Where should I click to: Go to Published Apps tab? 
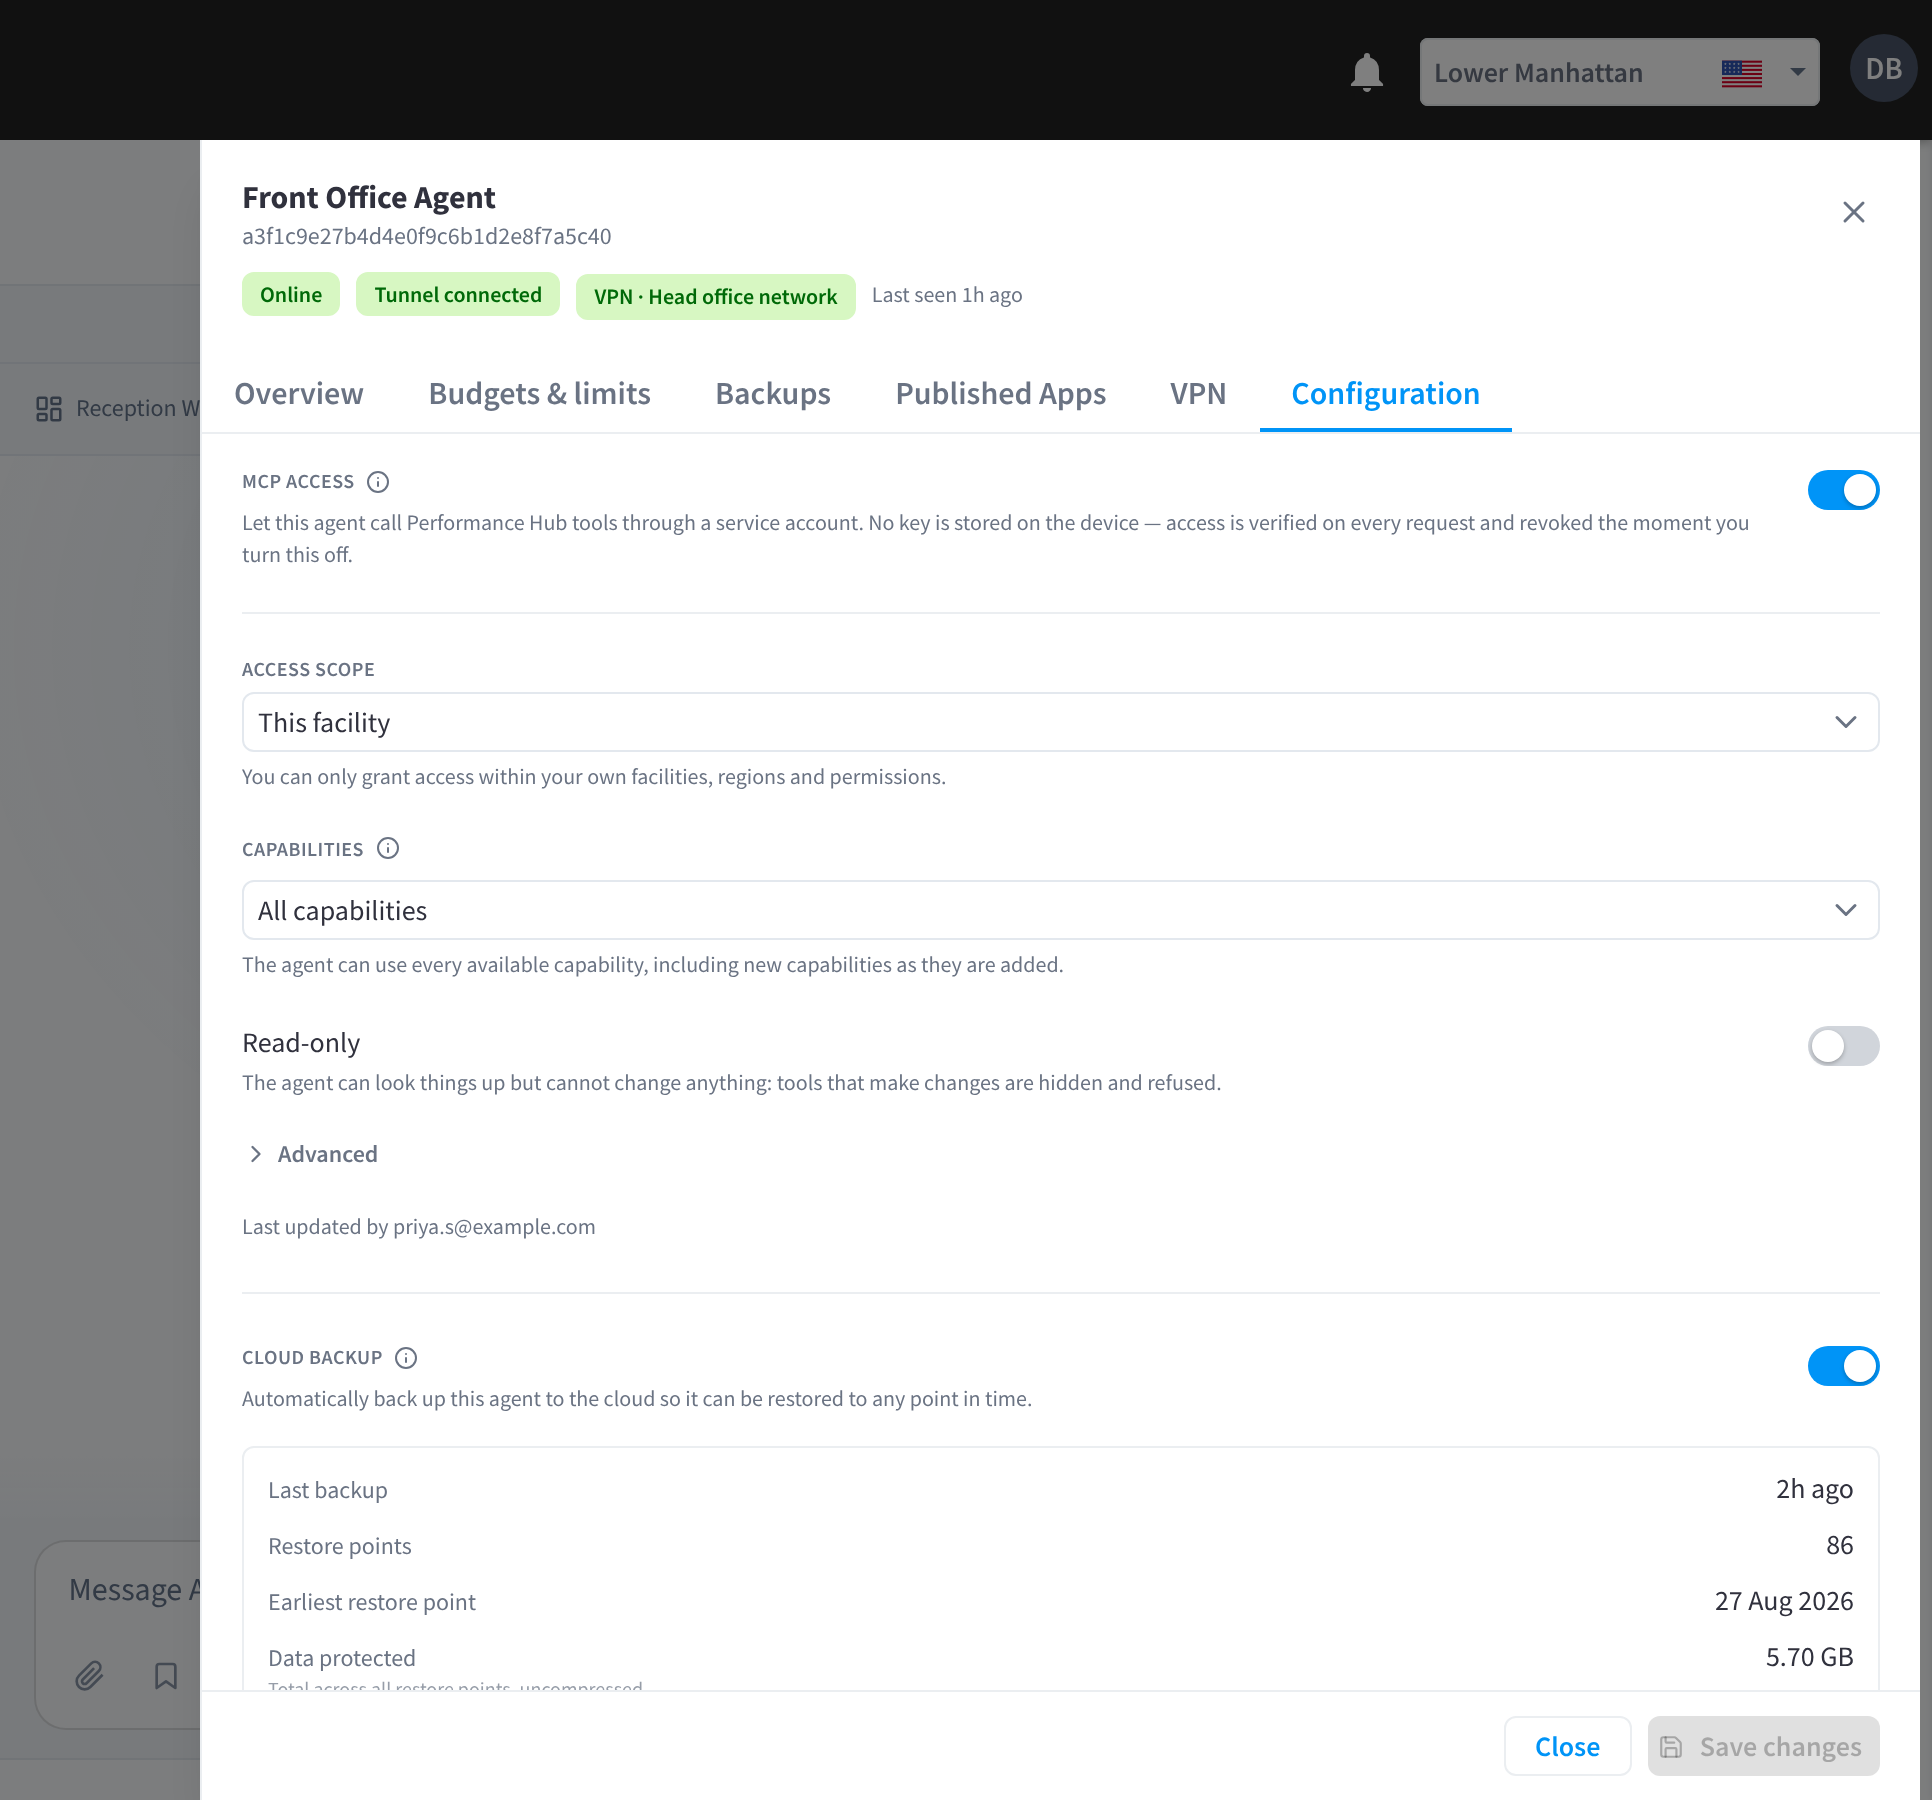[1000, 394]
